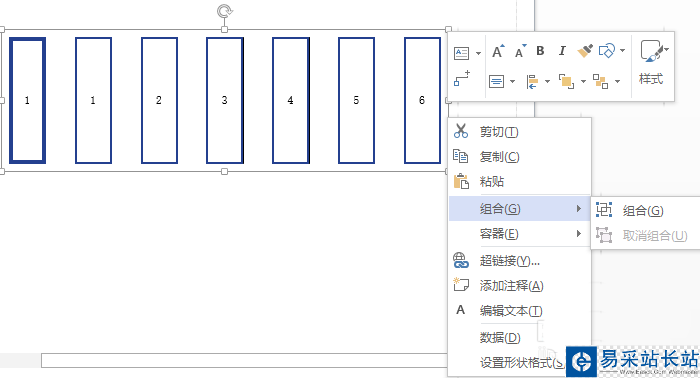The width and height of the screenshot is (700, 378).
Task: Choose 设置形状格式 from the context menu
Action: 521,362
